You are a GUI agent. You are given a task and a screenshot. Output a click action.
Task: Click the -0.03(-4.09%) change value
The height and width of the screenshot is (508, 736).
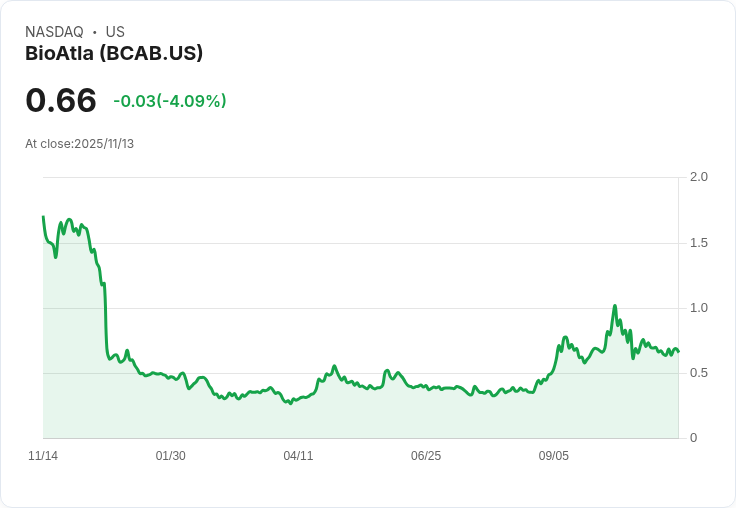170,101
